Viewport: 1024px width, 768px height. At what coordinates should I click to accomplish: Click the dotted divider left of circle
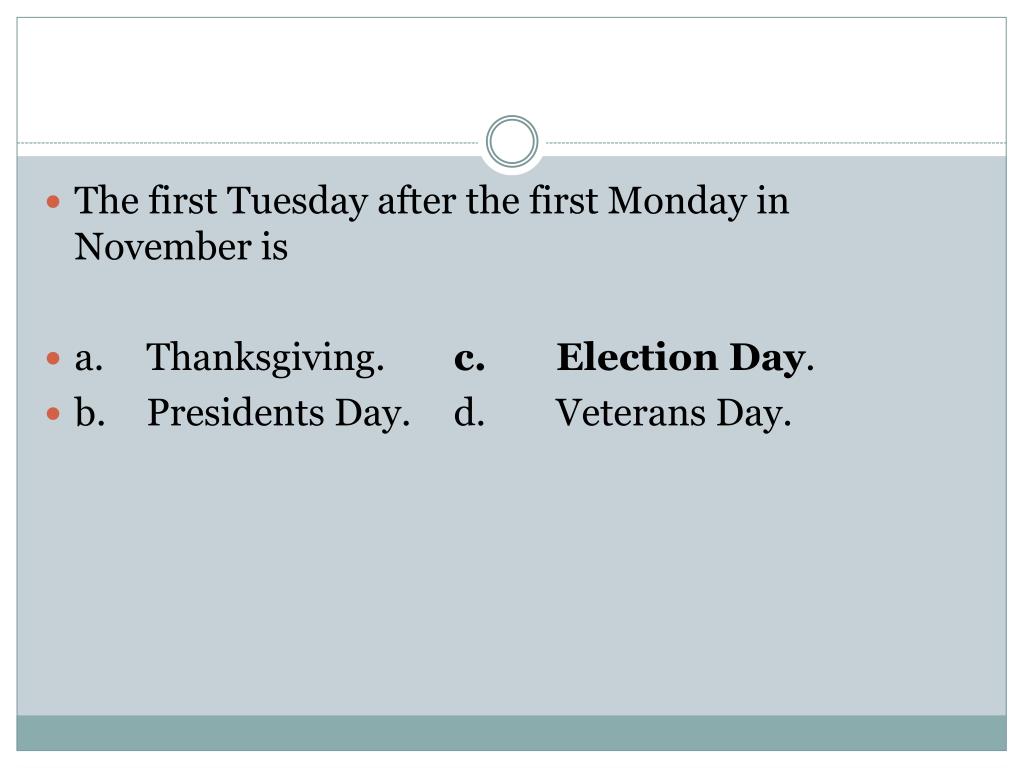click(x=248, y=142)
